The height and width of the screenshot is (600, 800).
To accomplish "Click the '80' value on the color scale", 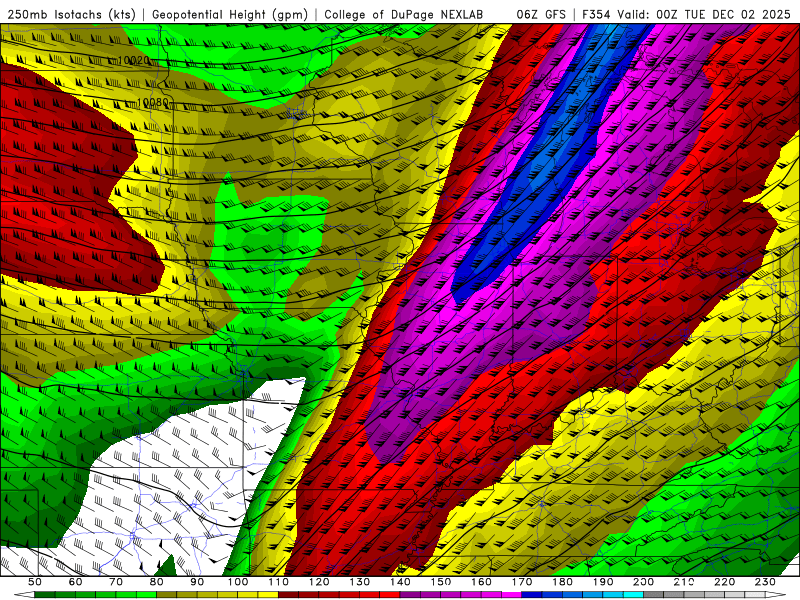I will (157, 582).
